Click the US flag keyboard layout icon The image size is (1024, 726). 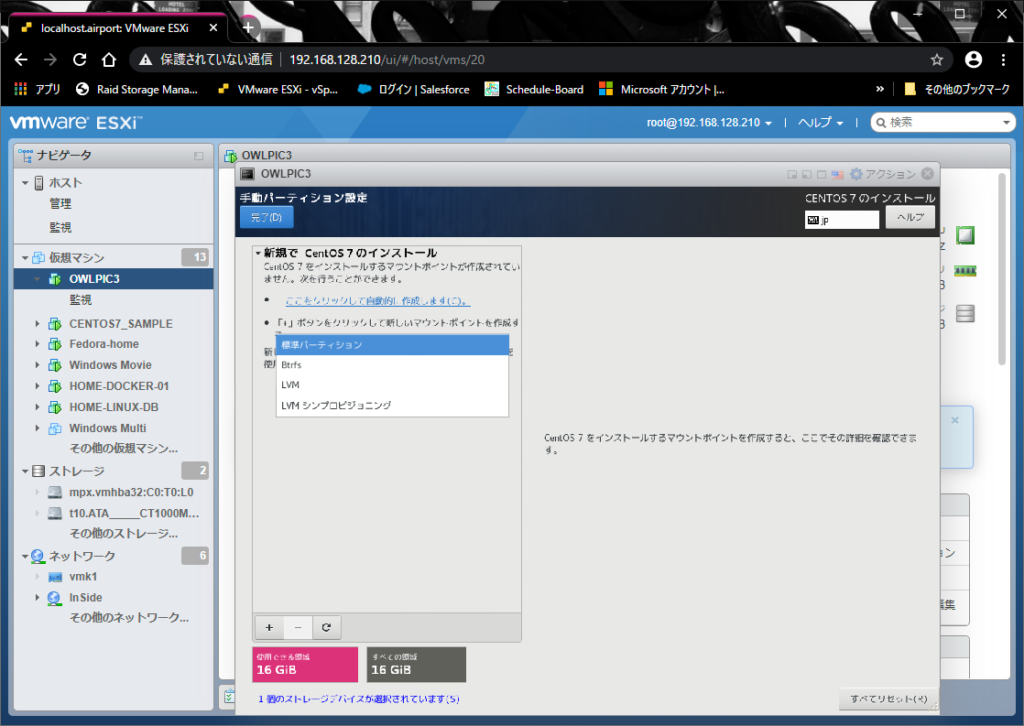point(838,174)
